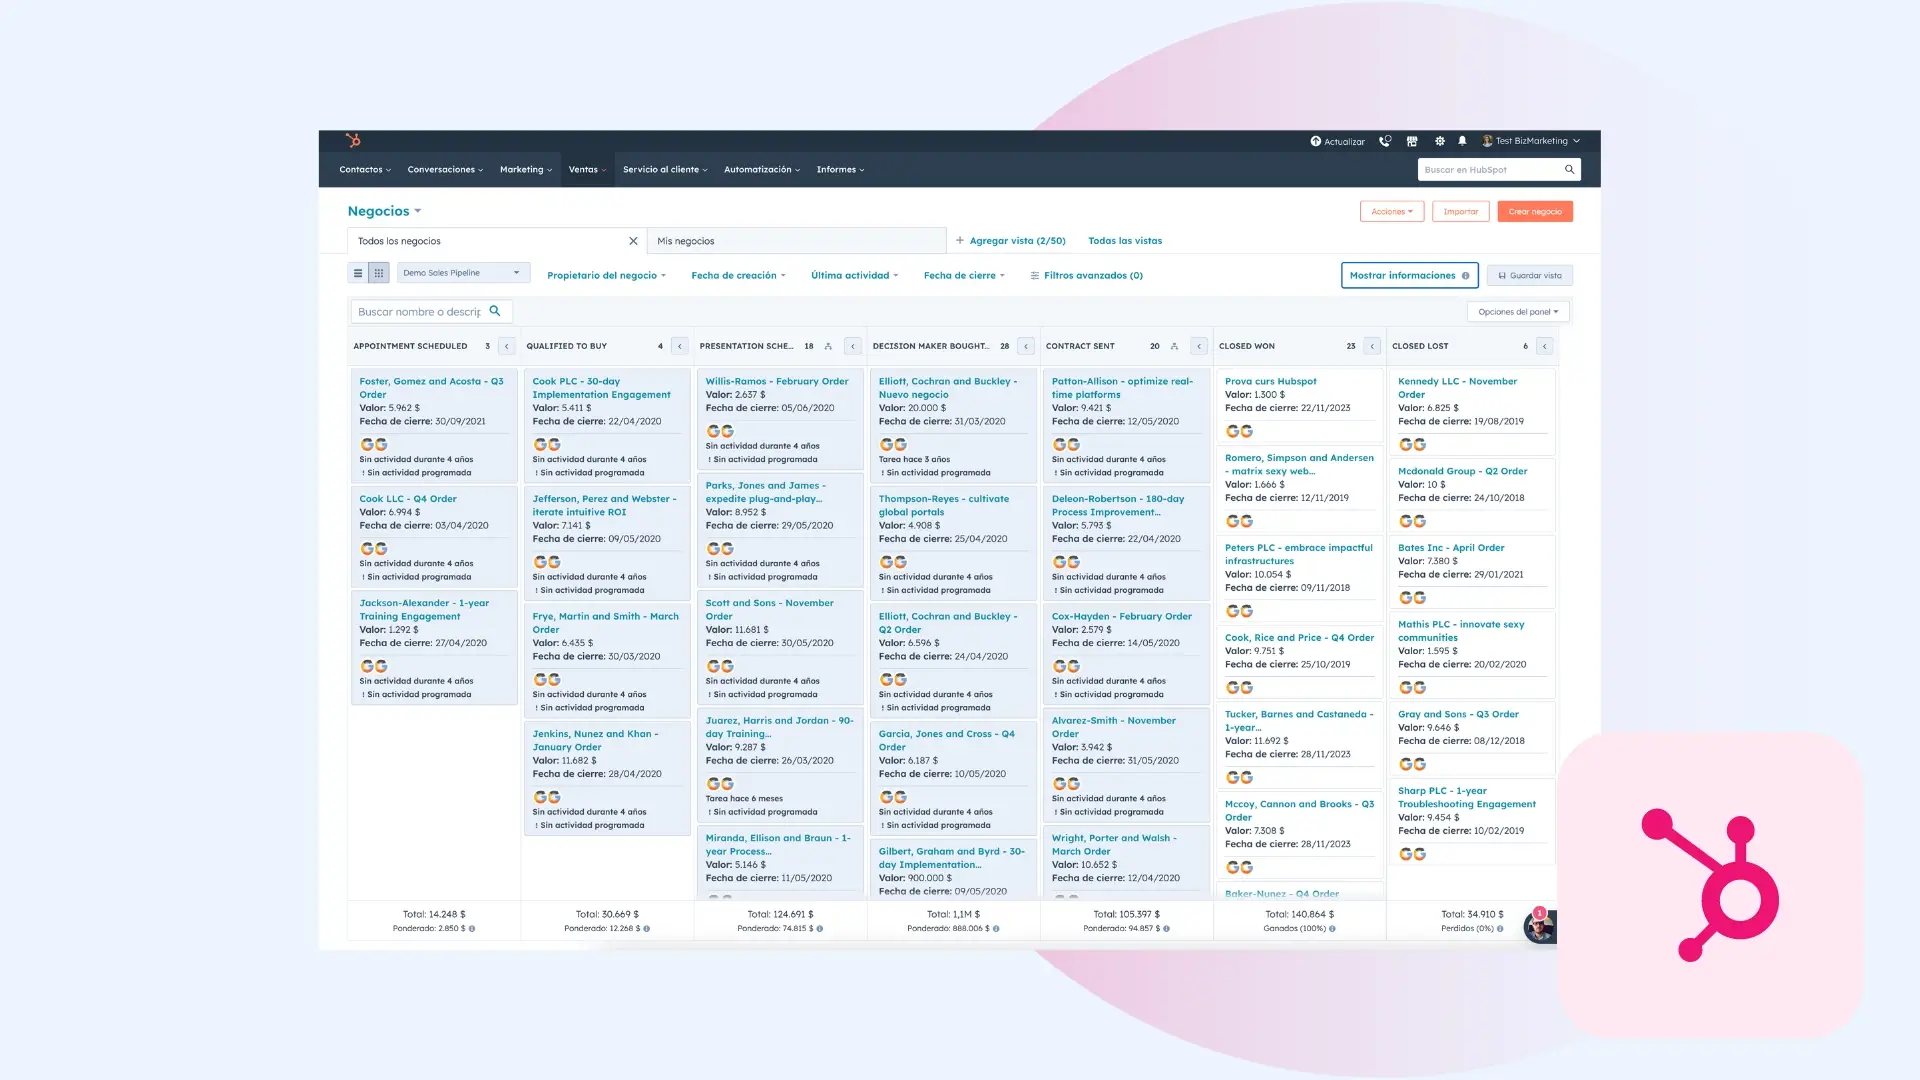Open the Test BizMarketing account menu
Screen dimensions: 1920x1080
tap(1531, 141)
